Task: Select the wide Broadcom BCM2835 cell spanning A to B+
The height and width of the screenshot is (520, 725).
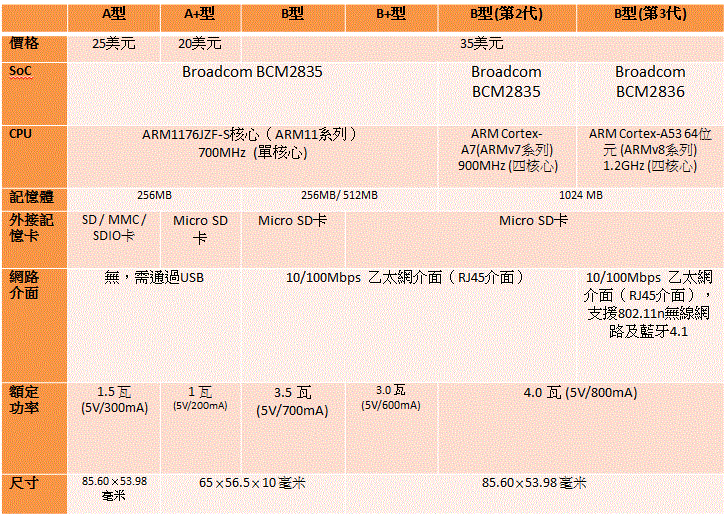Action: point(252,94)
